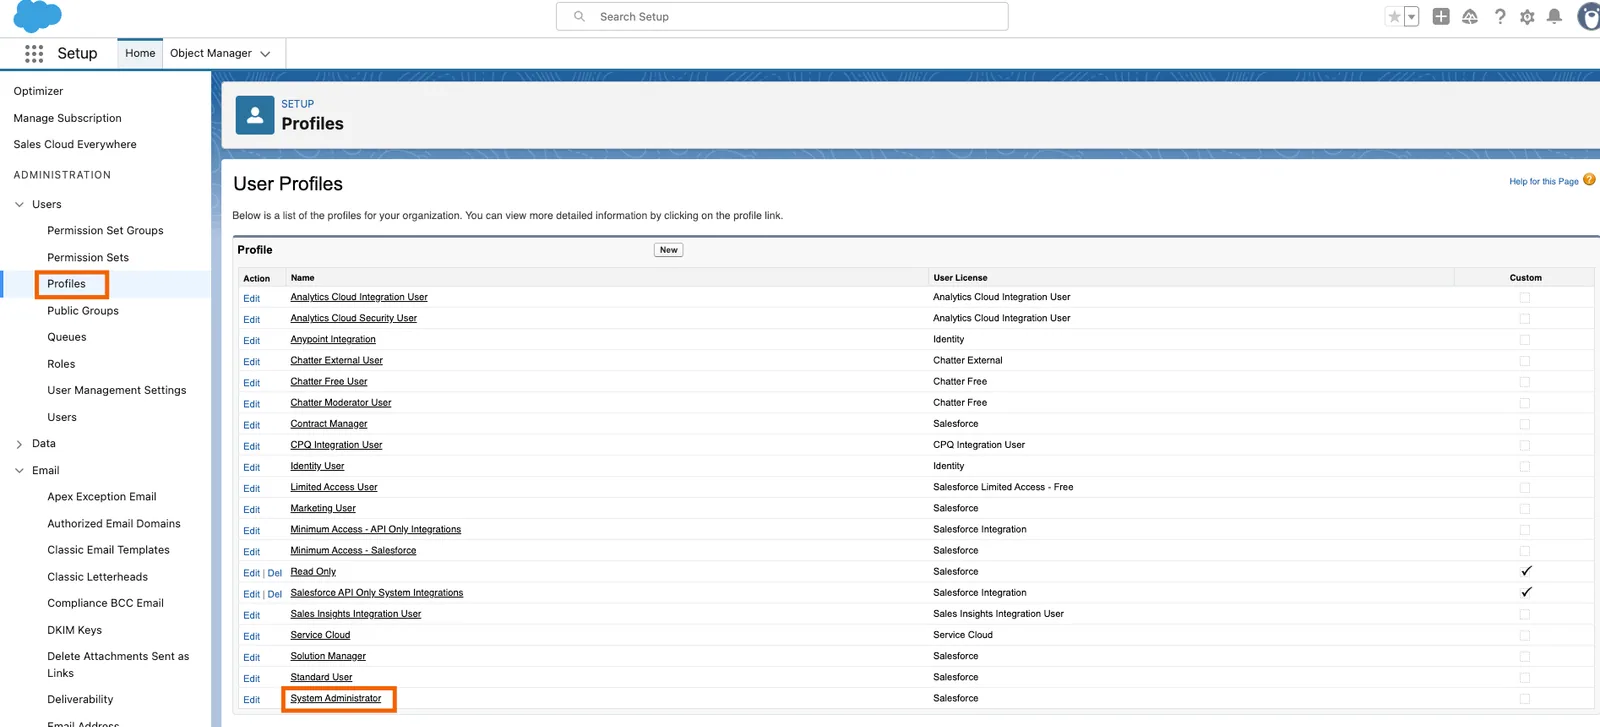Open the favorites list dropdown arrow
Viewport: 1600px width, 727px height.
tap(1411, 16)
